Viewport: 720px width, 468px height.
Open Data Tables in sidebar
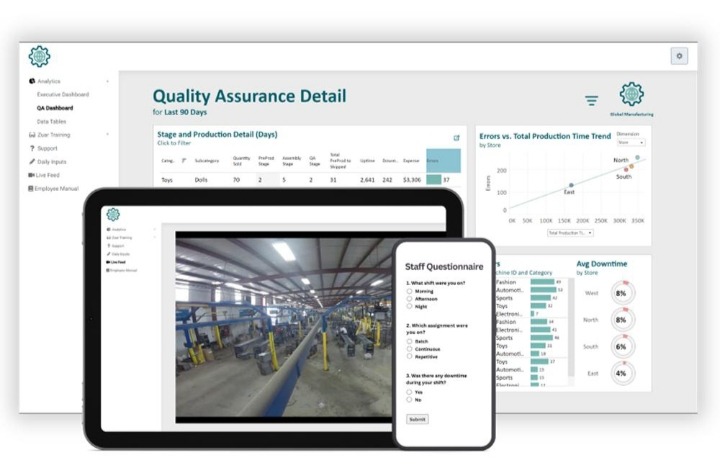click(51, 121)
